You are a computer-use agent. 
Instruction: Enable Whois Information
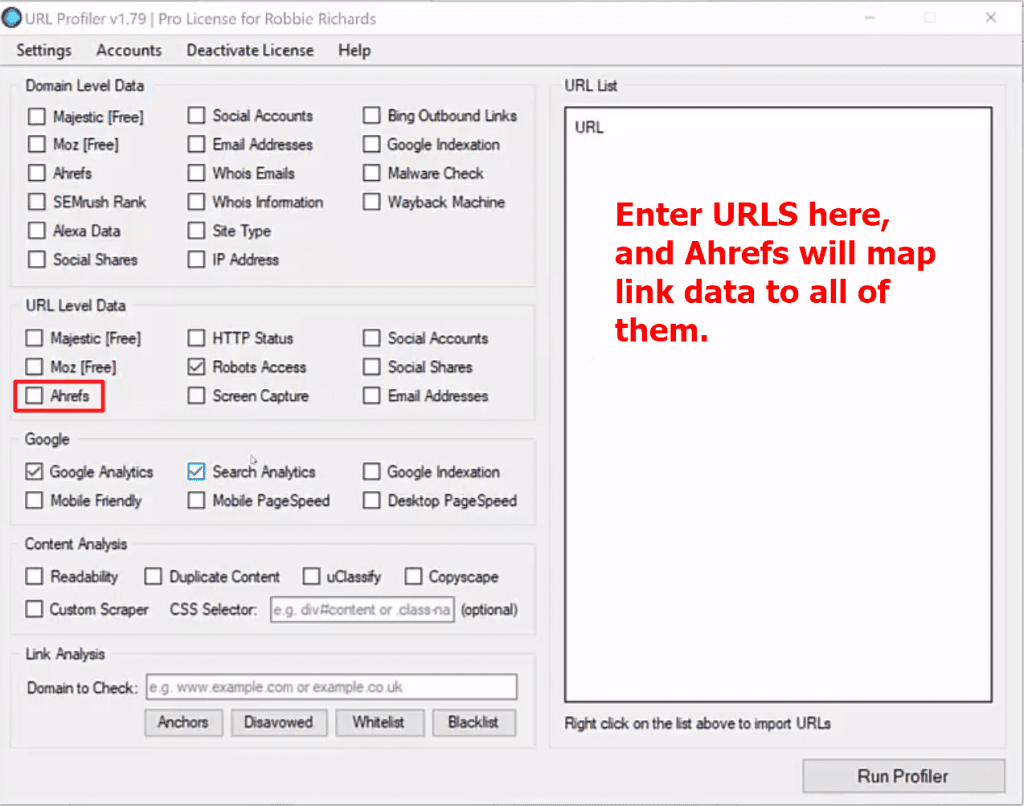click(x=196, y=202)
